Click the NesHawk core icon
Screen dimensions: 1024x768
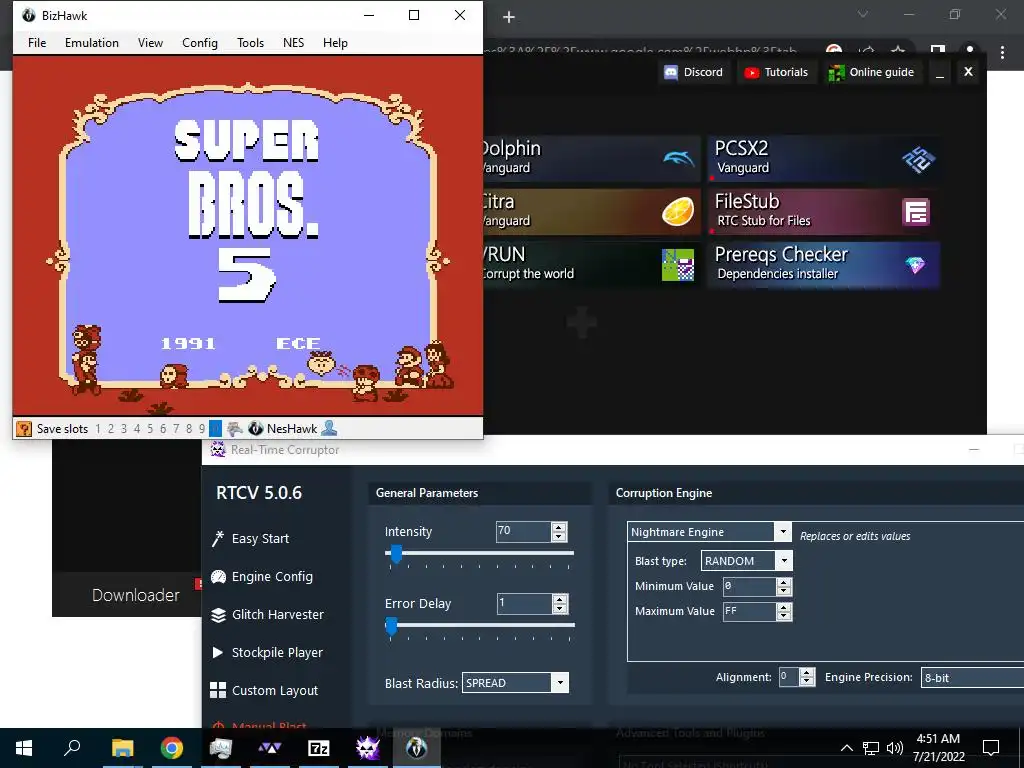[x=256, y=428]
